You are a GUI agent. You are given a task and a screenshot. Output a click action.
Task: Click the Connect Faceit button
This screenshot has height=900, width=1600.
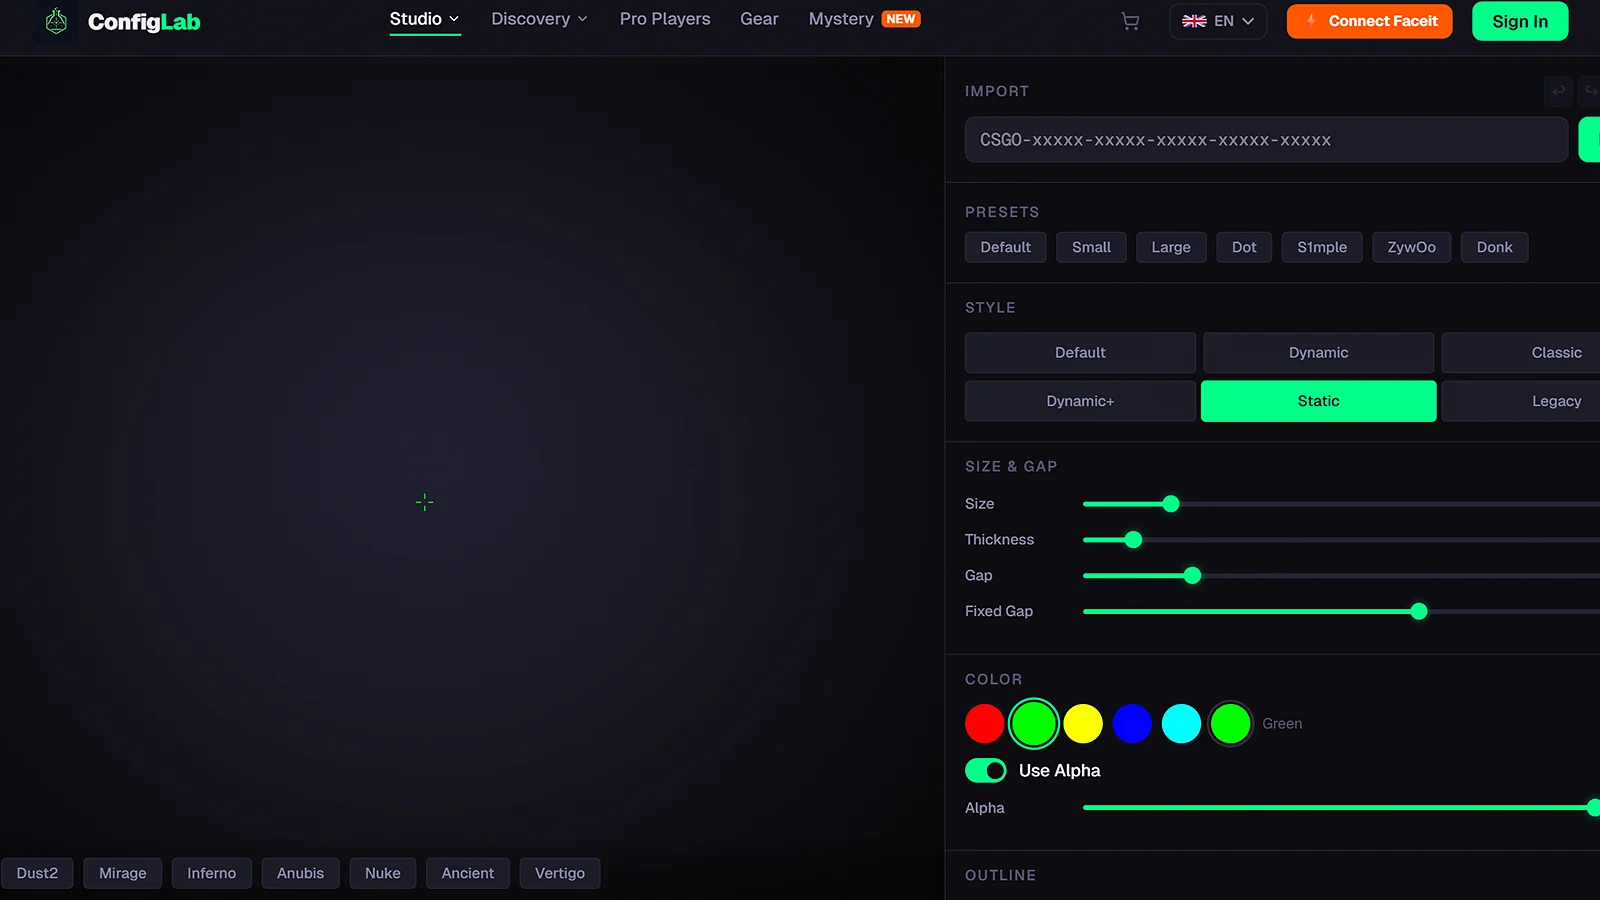click(x=1369, y=21)
